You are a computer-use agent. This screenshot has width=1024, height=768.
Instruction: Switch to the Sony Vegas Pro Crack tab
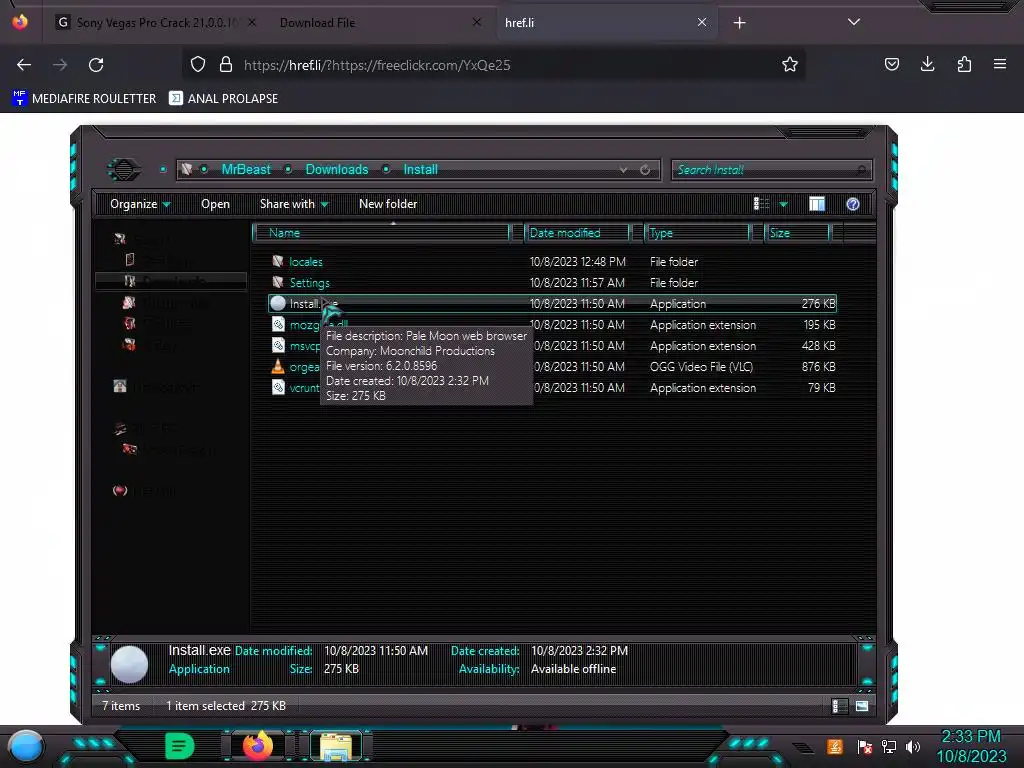click(156, 23)
